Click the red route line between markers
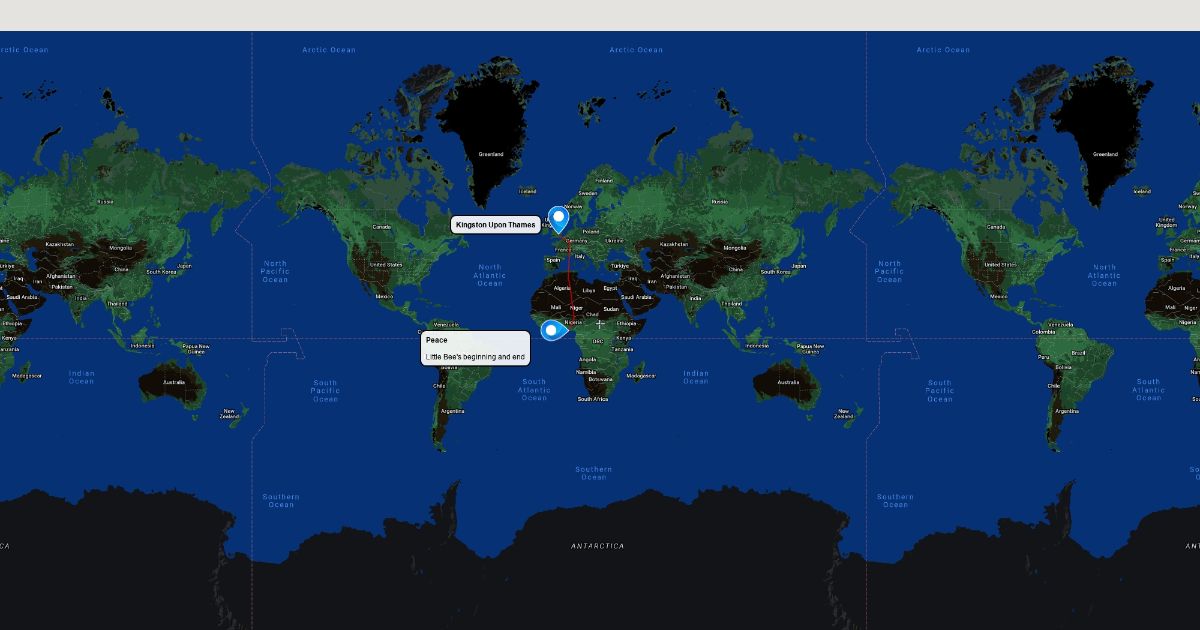The height and width of the screenshot is (630, 1200). tap(570, 280)
